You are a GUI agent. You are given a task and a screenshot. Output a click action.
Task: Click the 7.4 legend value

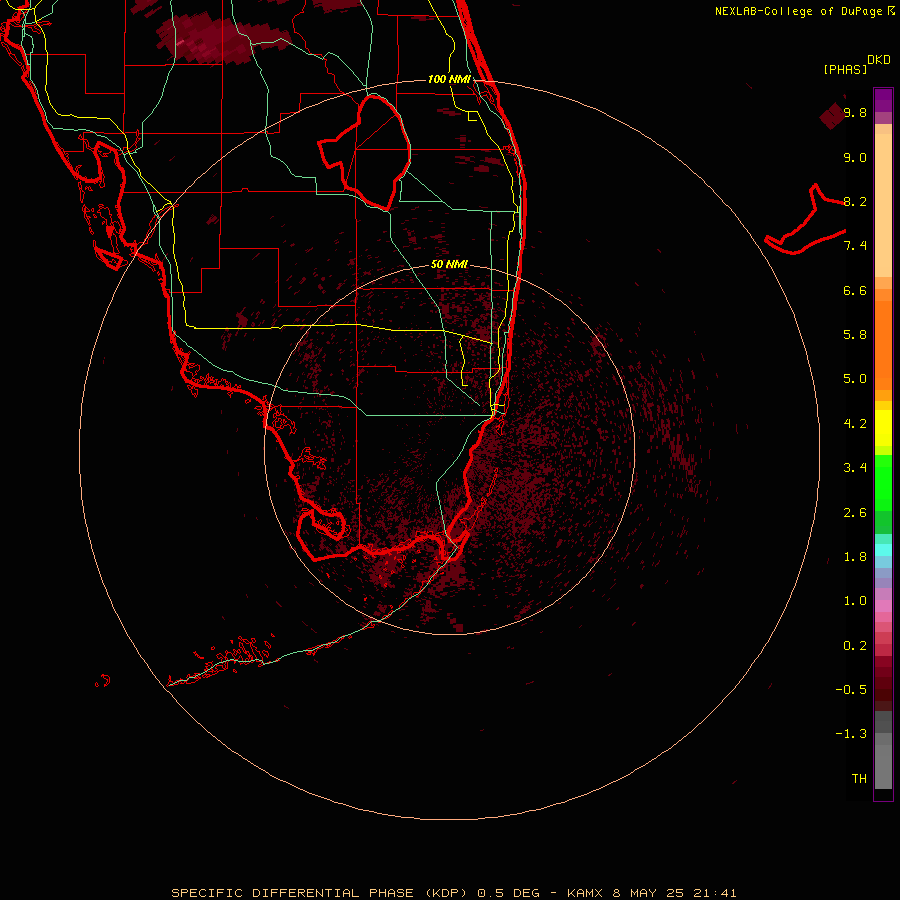[855, 246]
